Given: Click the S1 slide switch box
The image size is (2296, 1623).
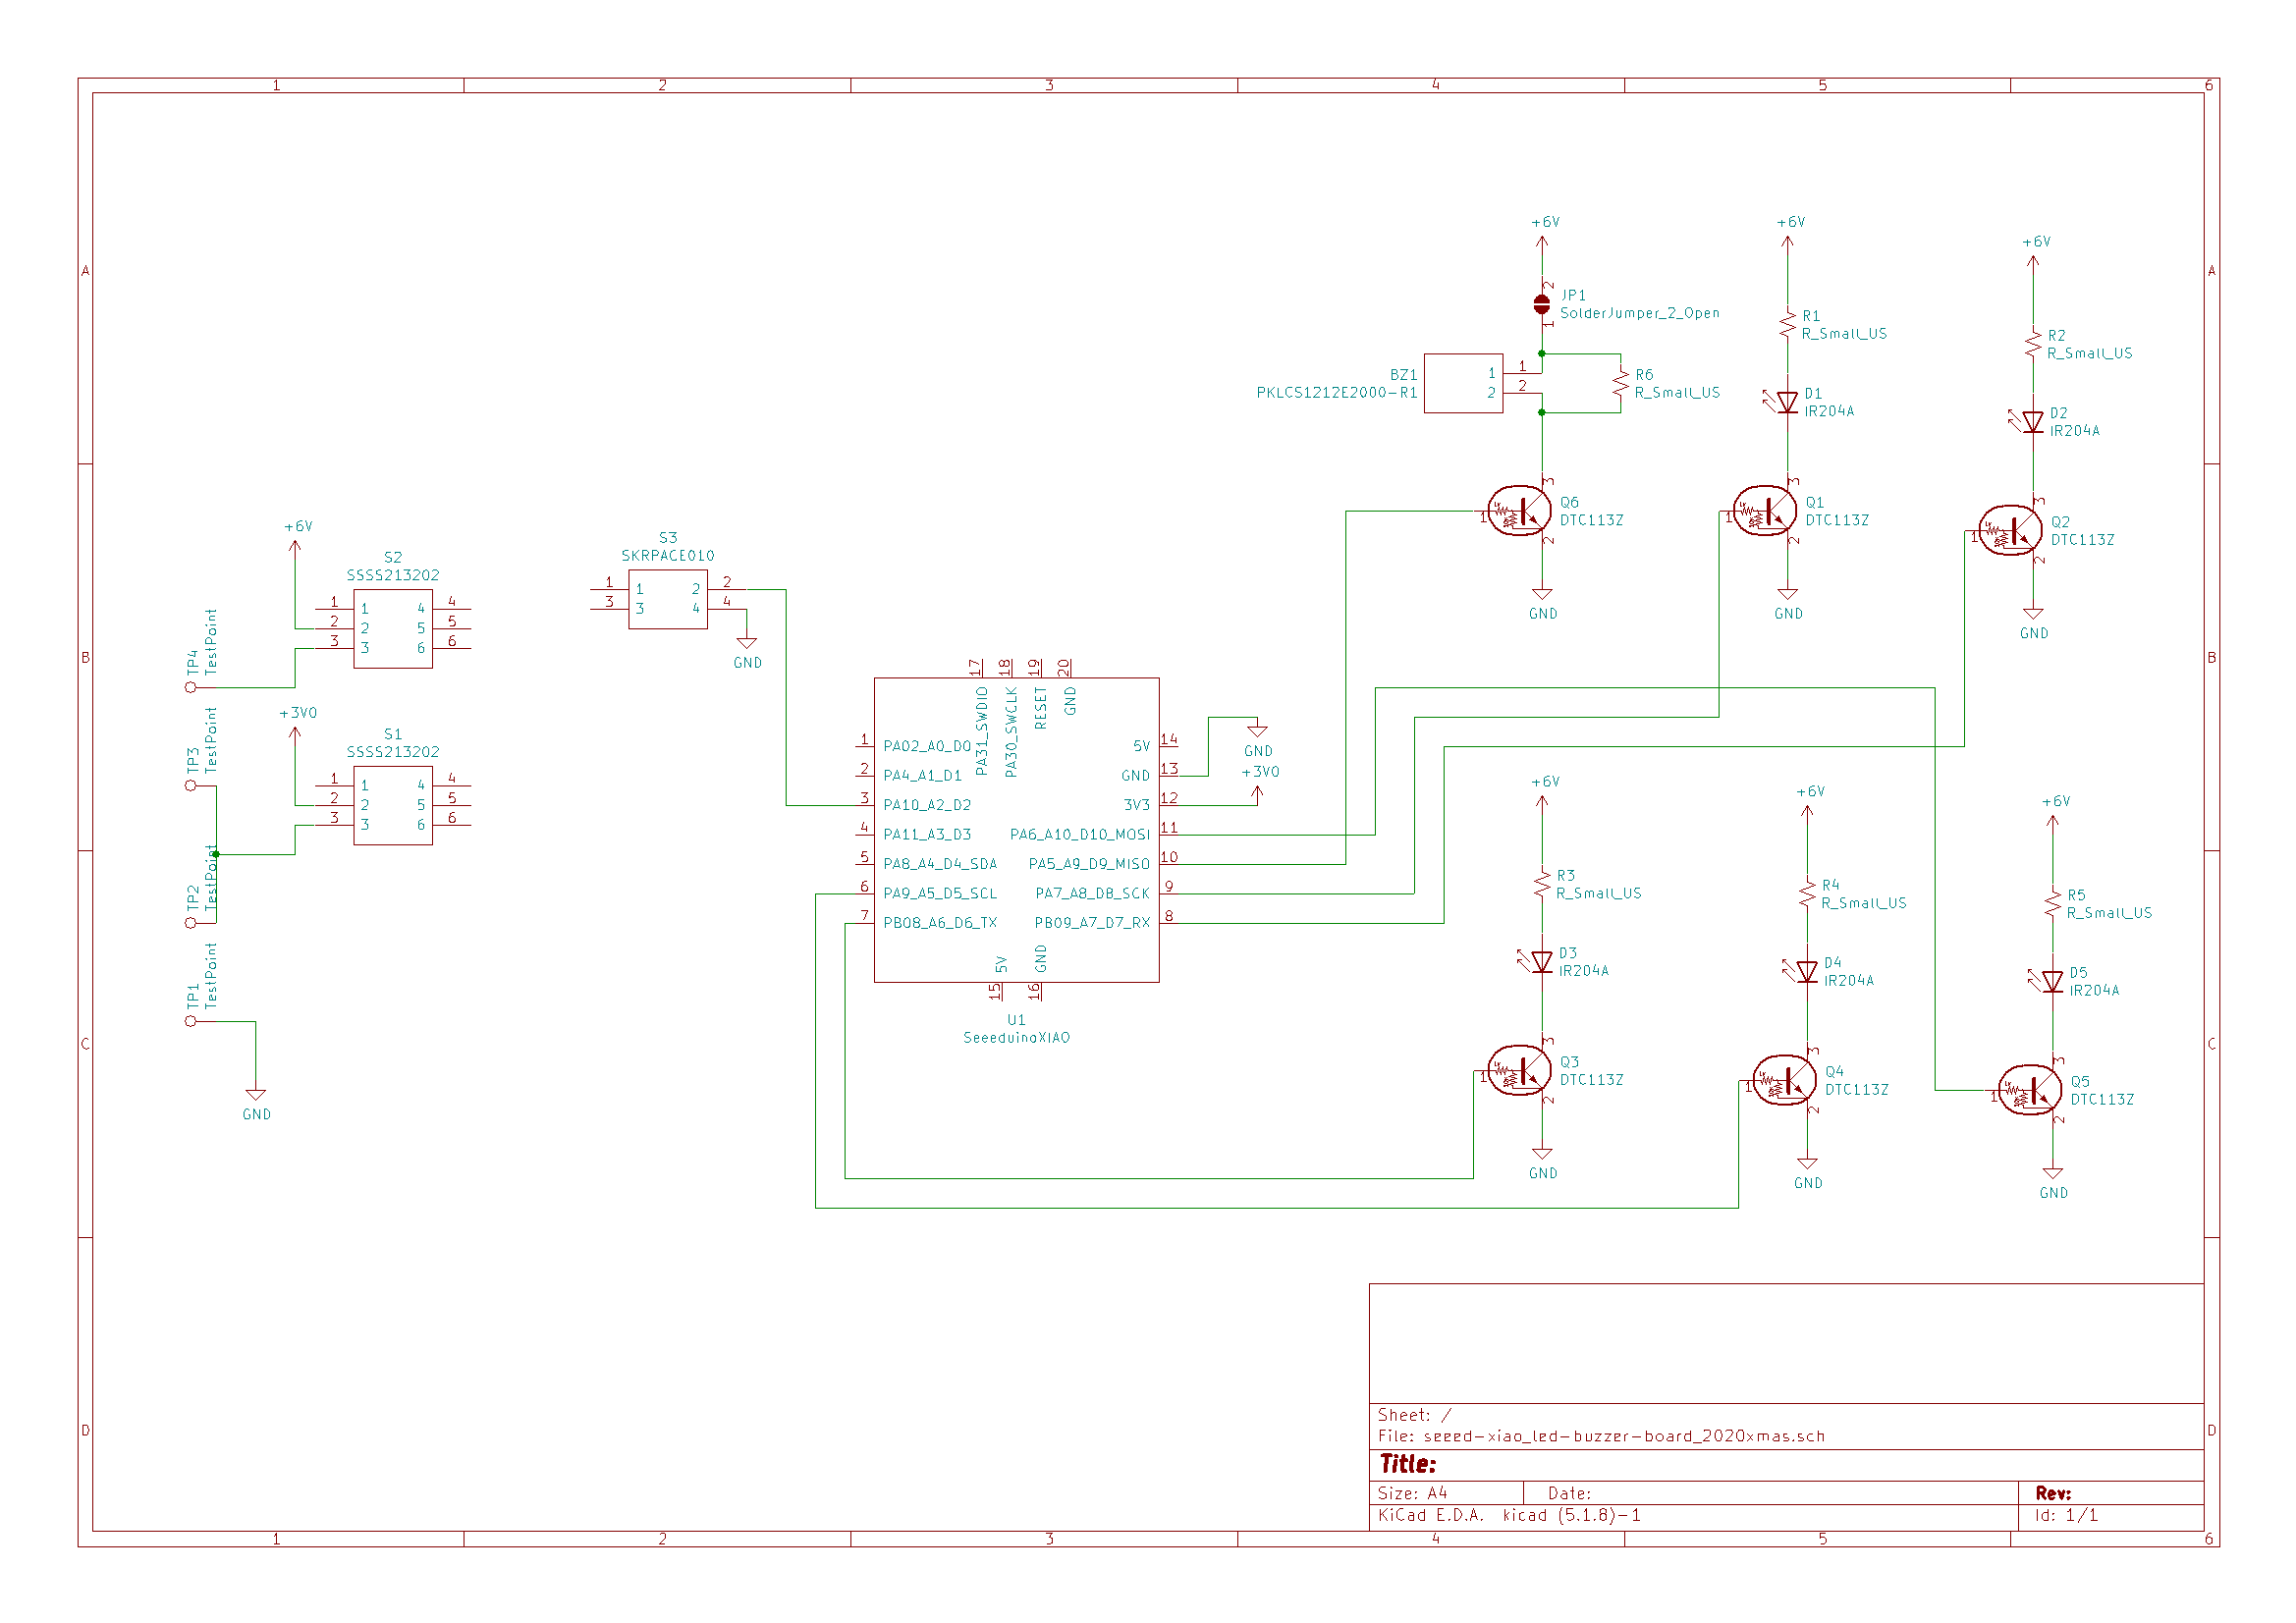Looking at the screenshot, I should [x=393, y=806].
